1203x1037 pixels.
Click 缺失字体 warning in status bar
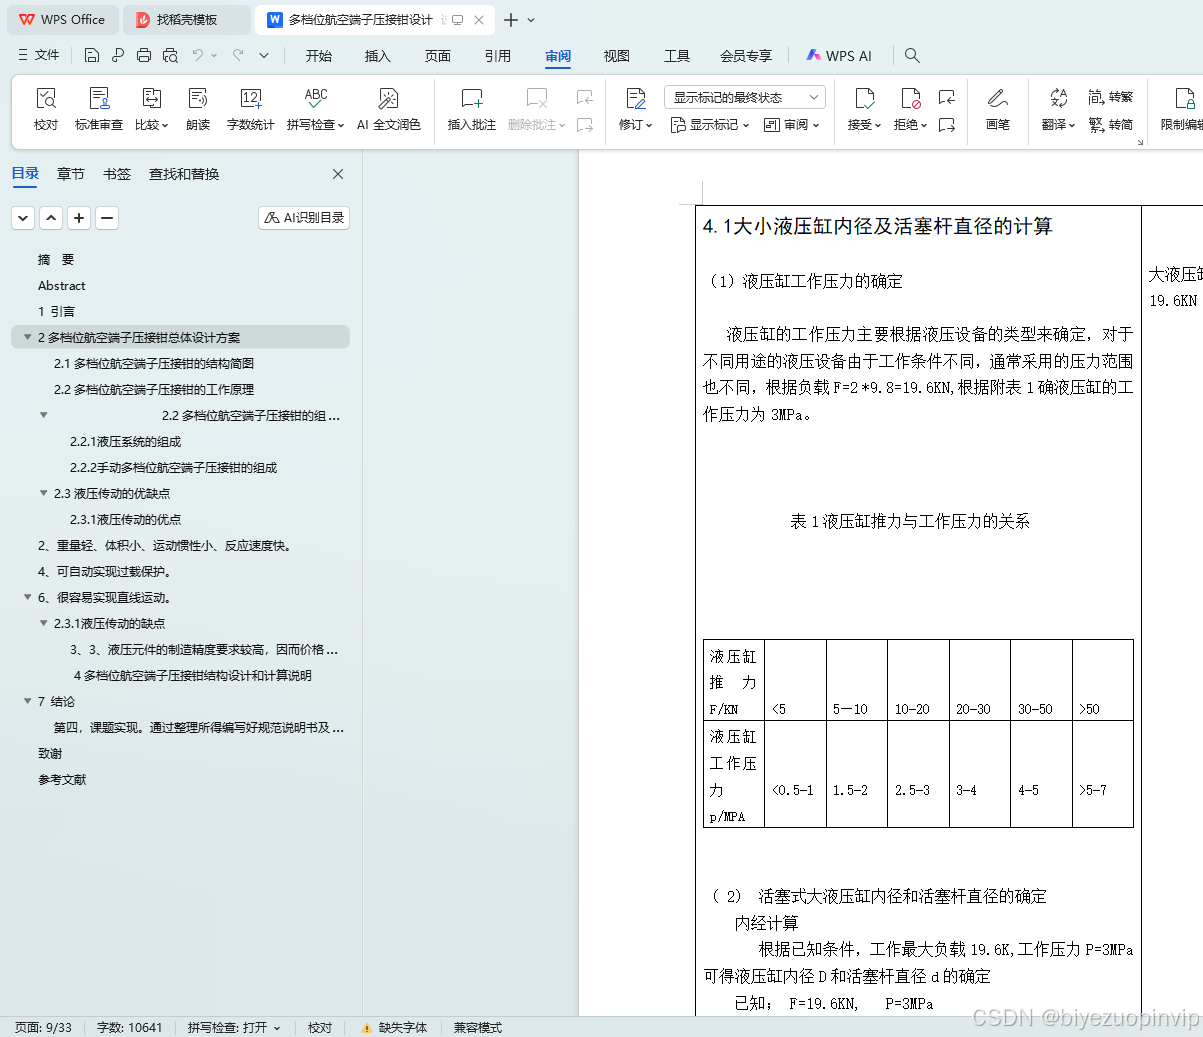(x=394, y=1027)
